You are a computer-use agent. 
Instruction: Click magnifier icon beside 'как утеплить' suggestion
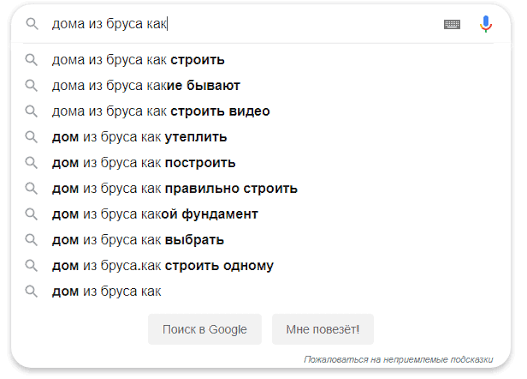31,137
